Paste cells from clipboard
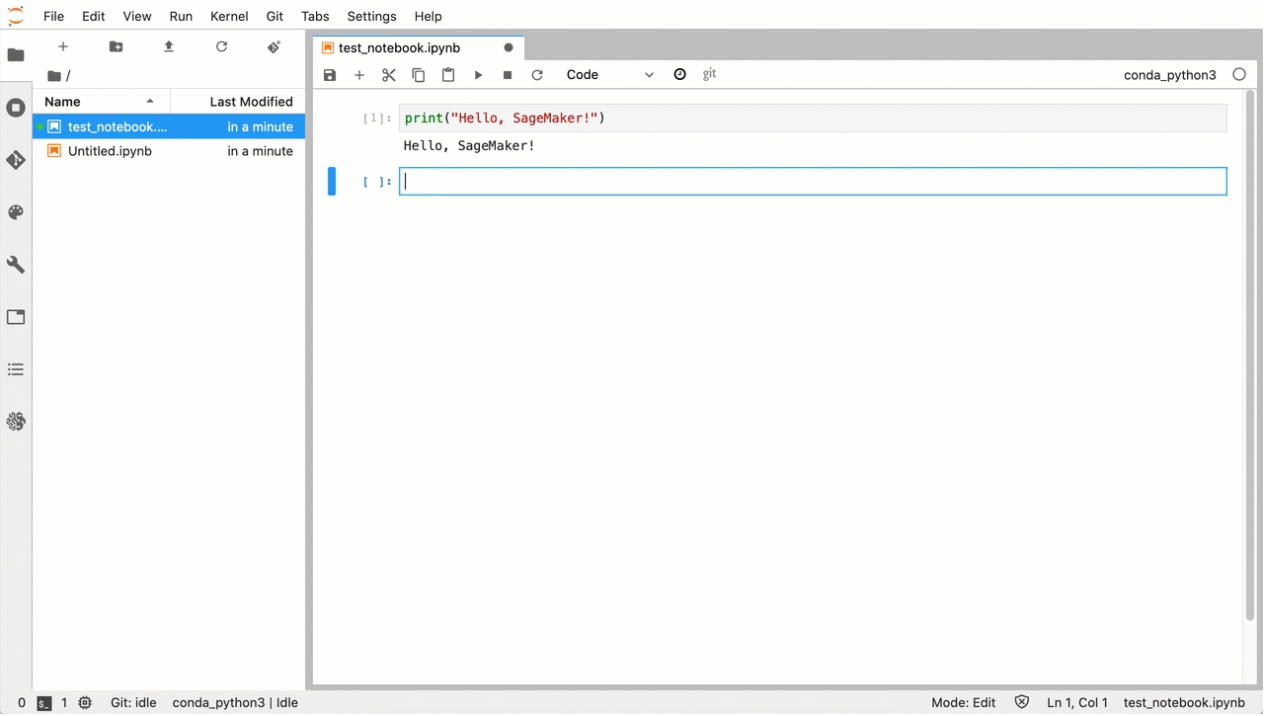The height and width of the screenshot is (716, 1265). [x=449, y=75]
